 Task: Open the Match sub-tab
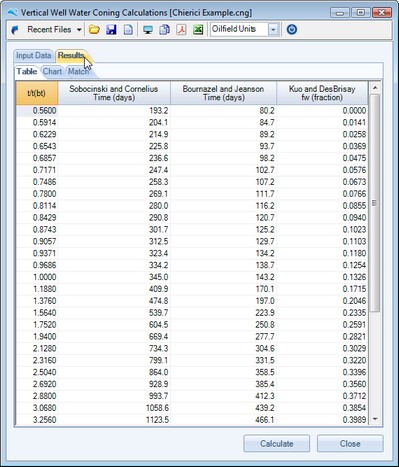click(x=78, y=71)
